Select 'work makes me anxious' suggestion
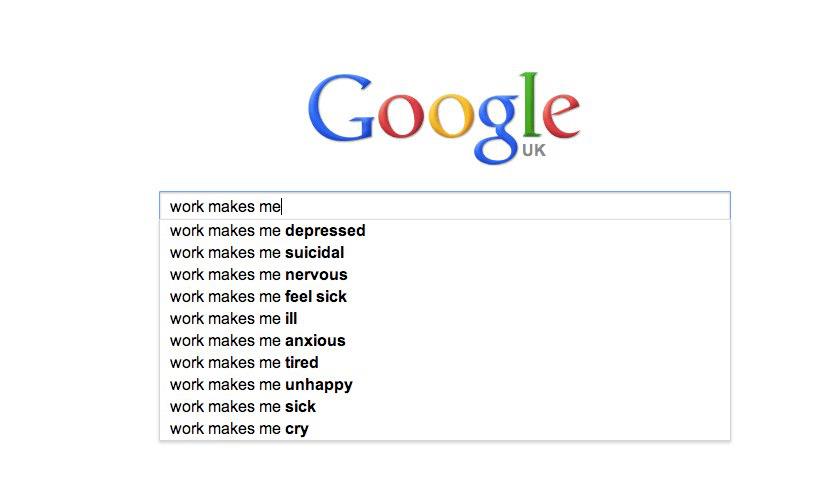The width and height of the screenshot is (839, 492). click(x=445, y=340)
